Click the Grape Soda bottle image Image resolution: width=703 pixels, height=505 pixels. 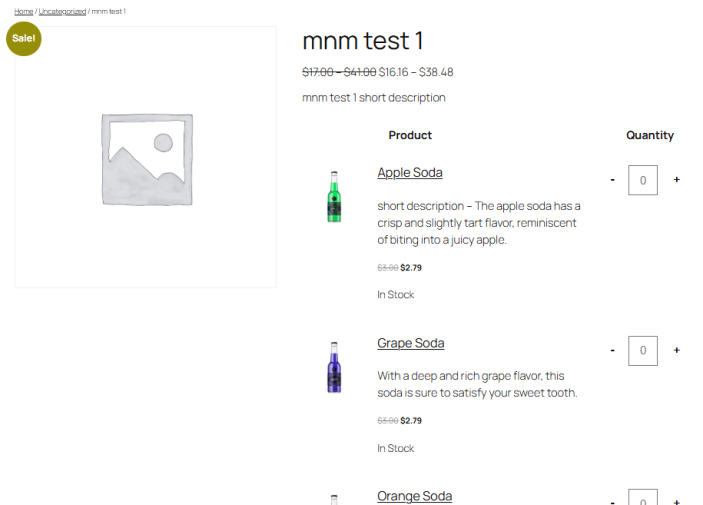(334, 367)
